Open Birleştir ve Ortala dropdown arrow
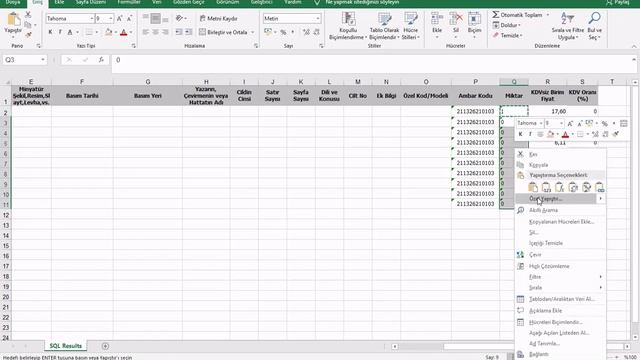The image size is (640, 360). [253, 32]
